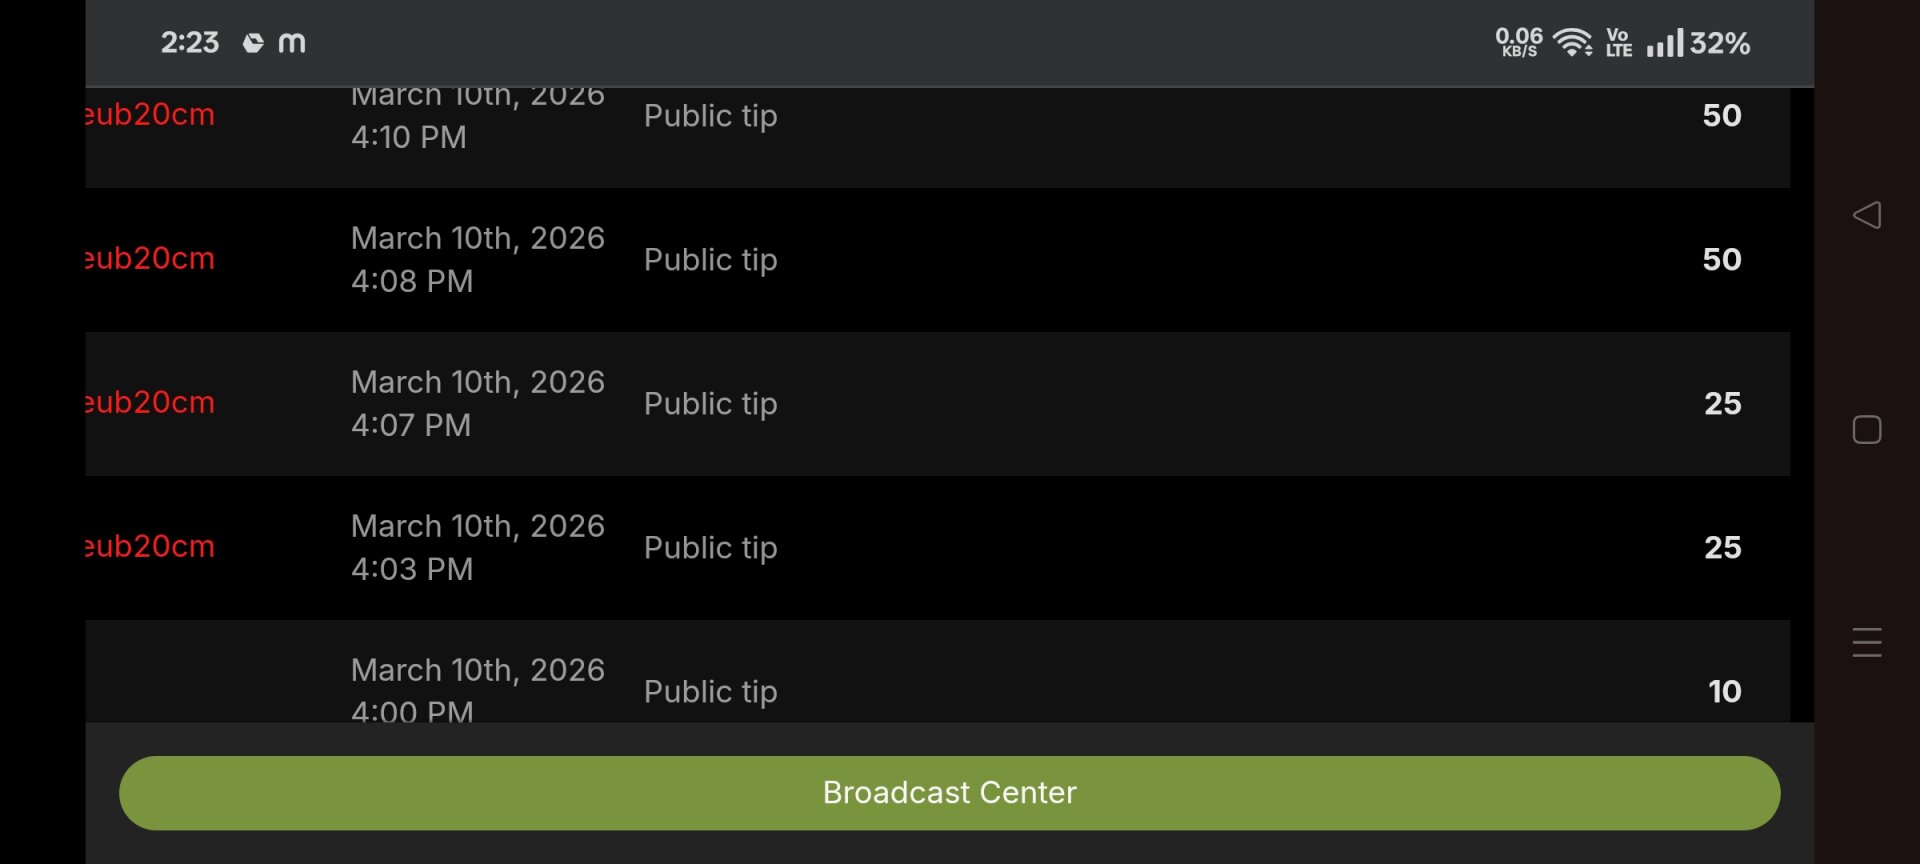Tap the 10 token amount in bottom row
Screen dimensions: 1920x864
point(1724,691)
